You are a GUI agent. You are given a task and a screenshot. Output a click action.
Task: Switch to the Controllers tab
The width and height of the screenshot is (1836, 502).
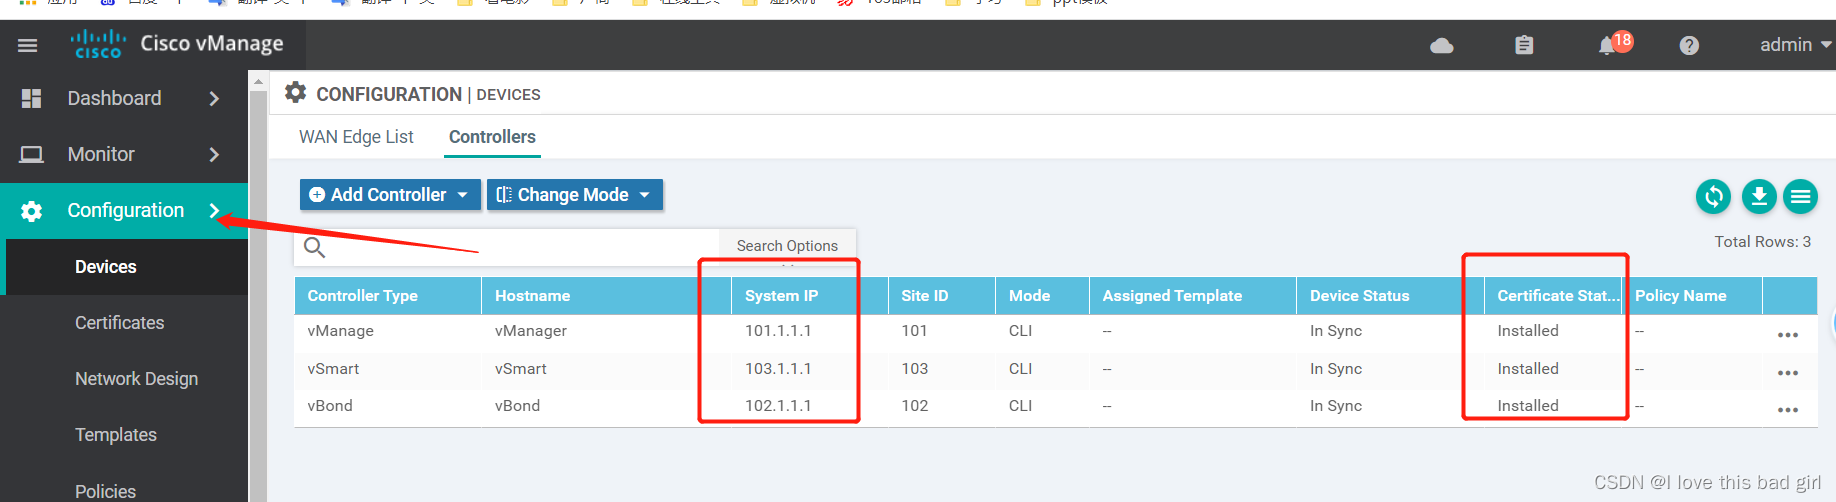tap(492, 137)
